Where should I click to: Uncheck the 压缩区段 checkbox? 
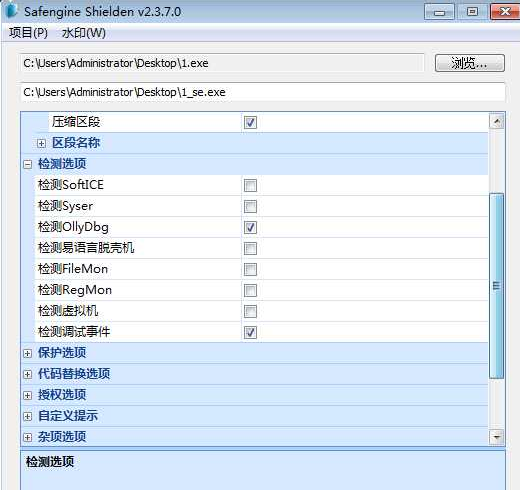(250, 122)
